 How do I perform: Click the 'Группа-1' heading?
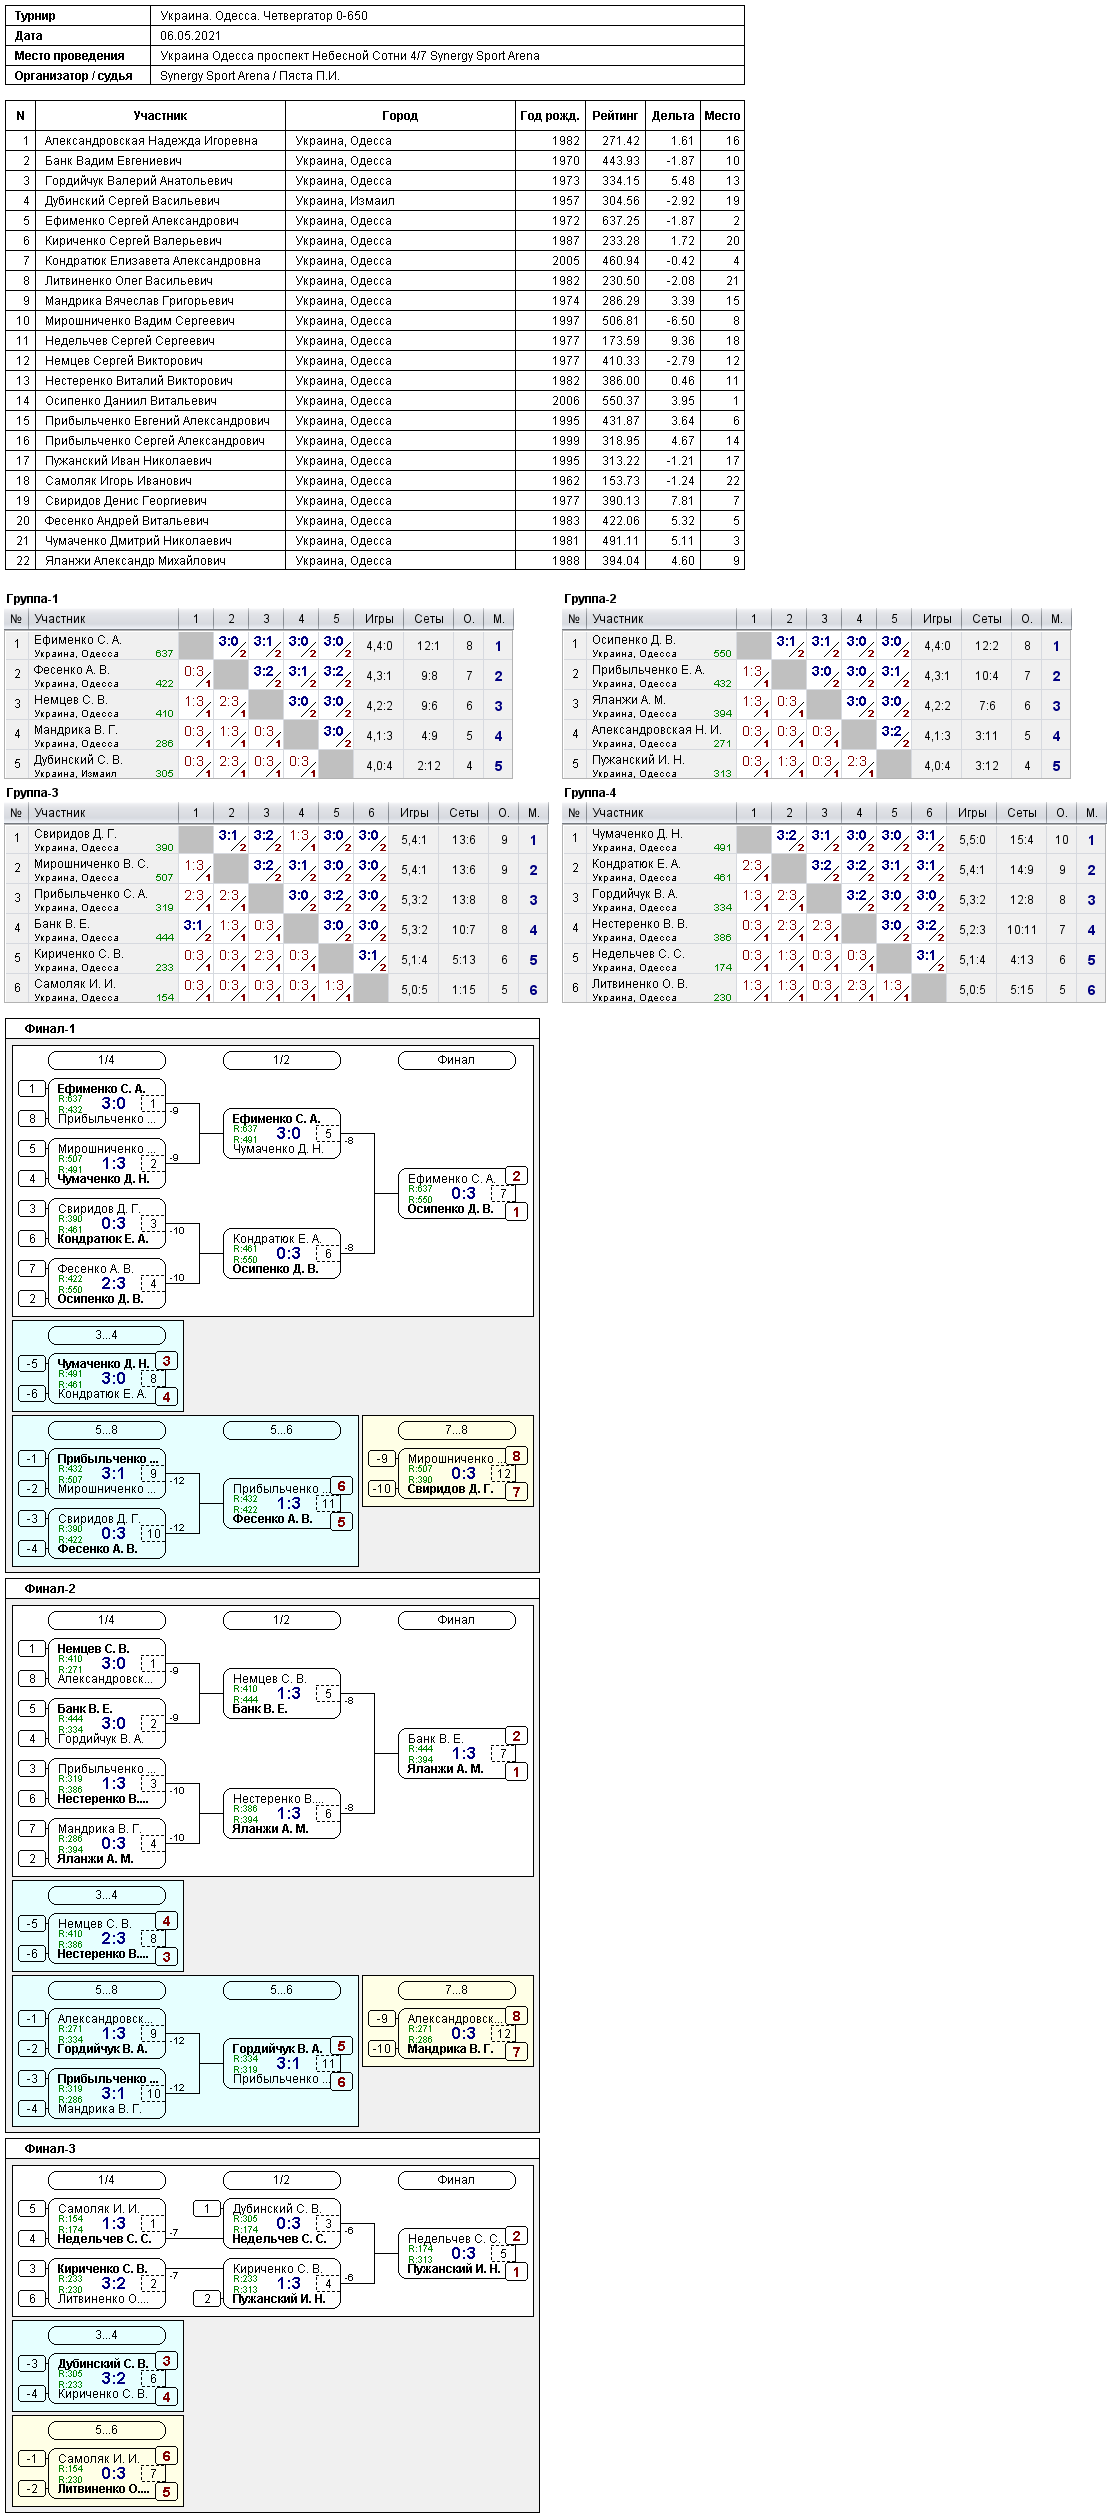[32, 599]
